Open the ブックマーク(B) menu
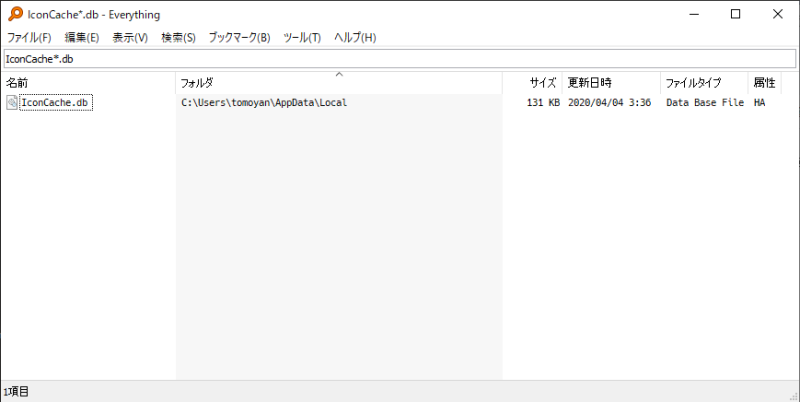 click(239, 37)
